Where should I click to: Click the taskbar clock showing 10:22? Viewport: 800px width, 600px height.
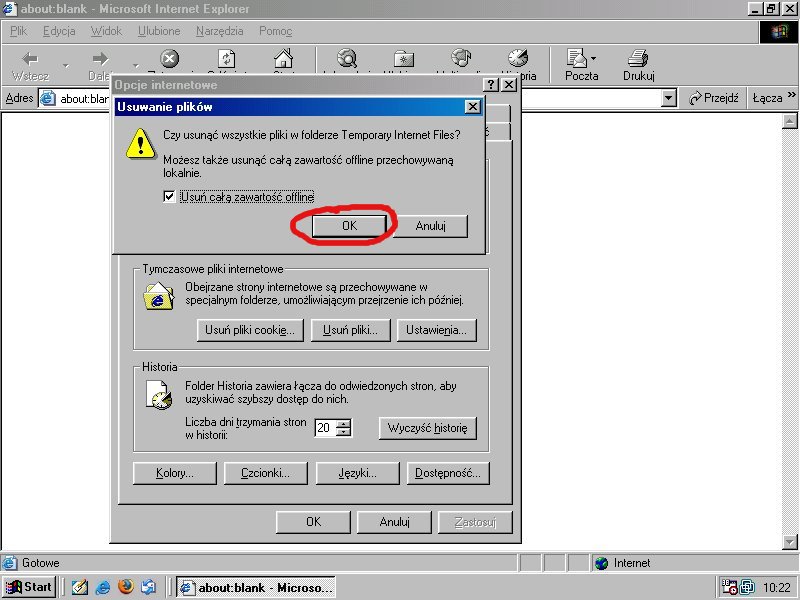coord(777,588)
